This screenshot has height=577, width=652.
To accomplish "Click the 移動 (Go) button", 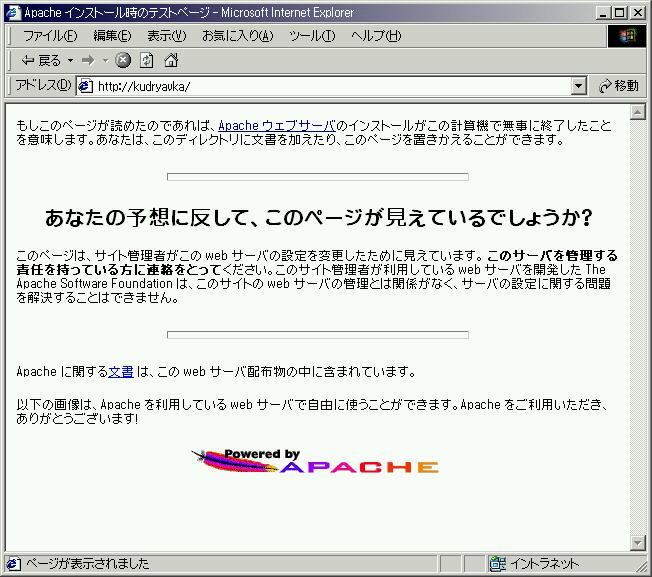I will point(618,86).
